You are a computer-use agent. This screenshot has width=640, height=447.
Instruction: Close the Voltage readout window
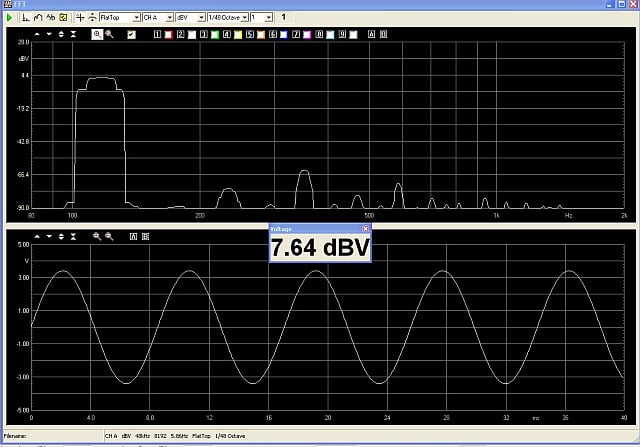(x=365, y=229)
